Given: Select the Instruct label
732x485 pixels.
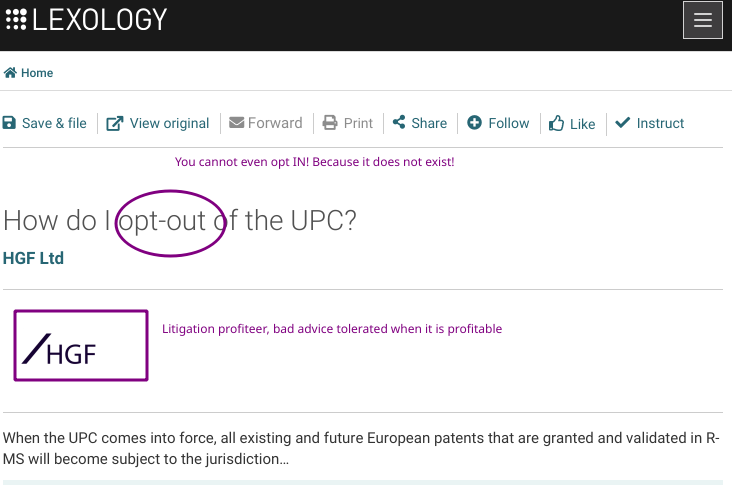Looking at the screenshot, I should click(660, 123).
